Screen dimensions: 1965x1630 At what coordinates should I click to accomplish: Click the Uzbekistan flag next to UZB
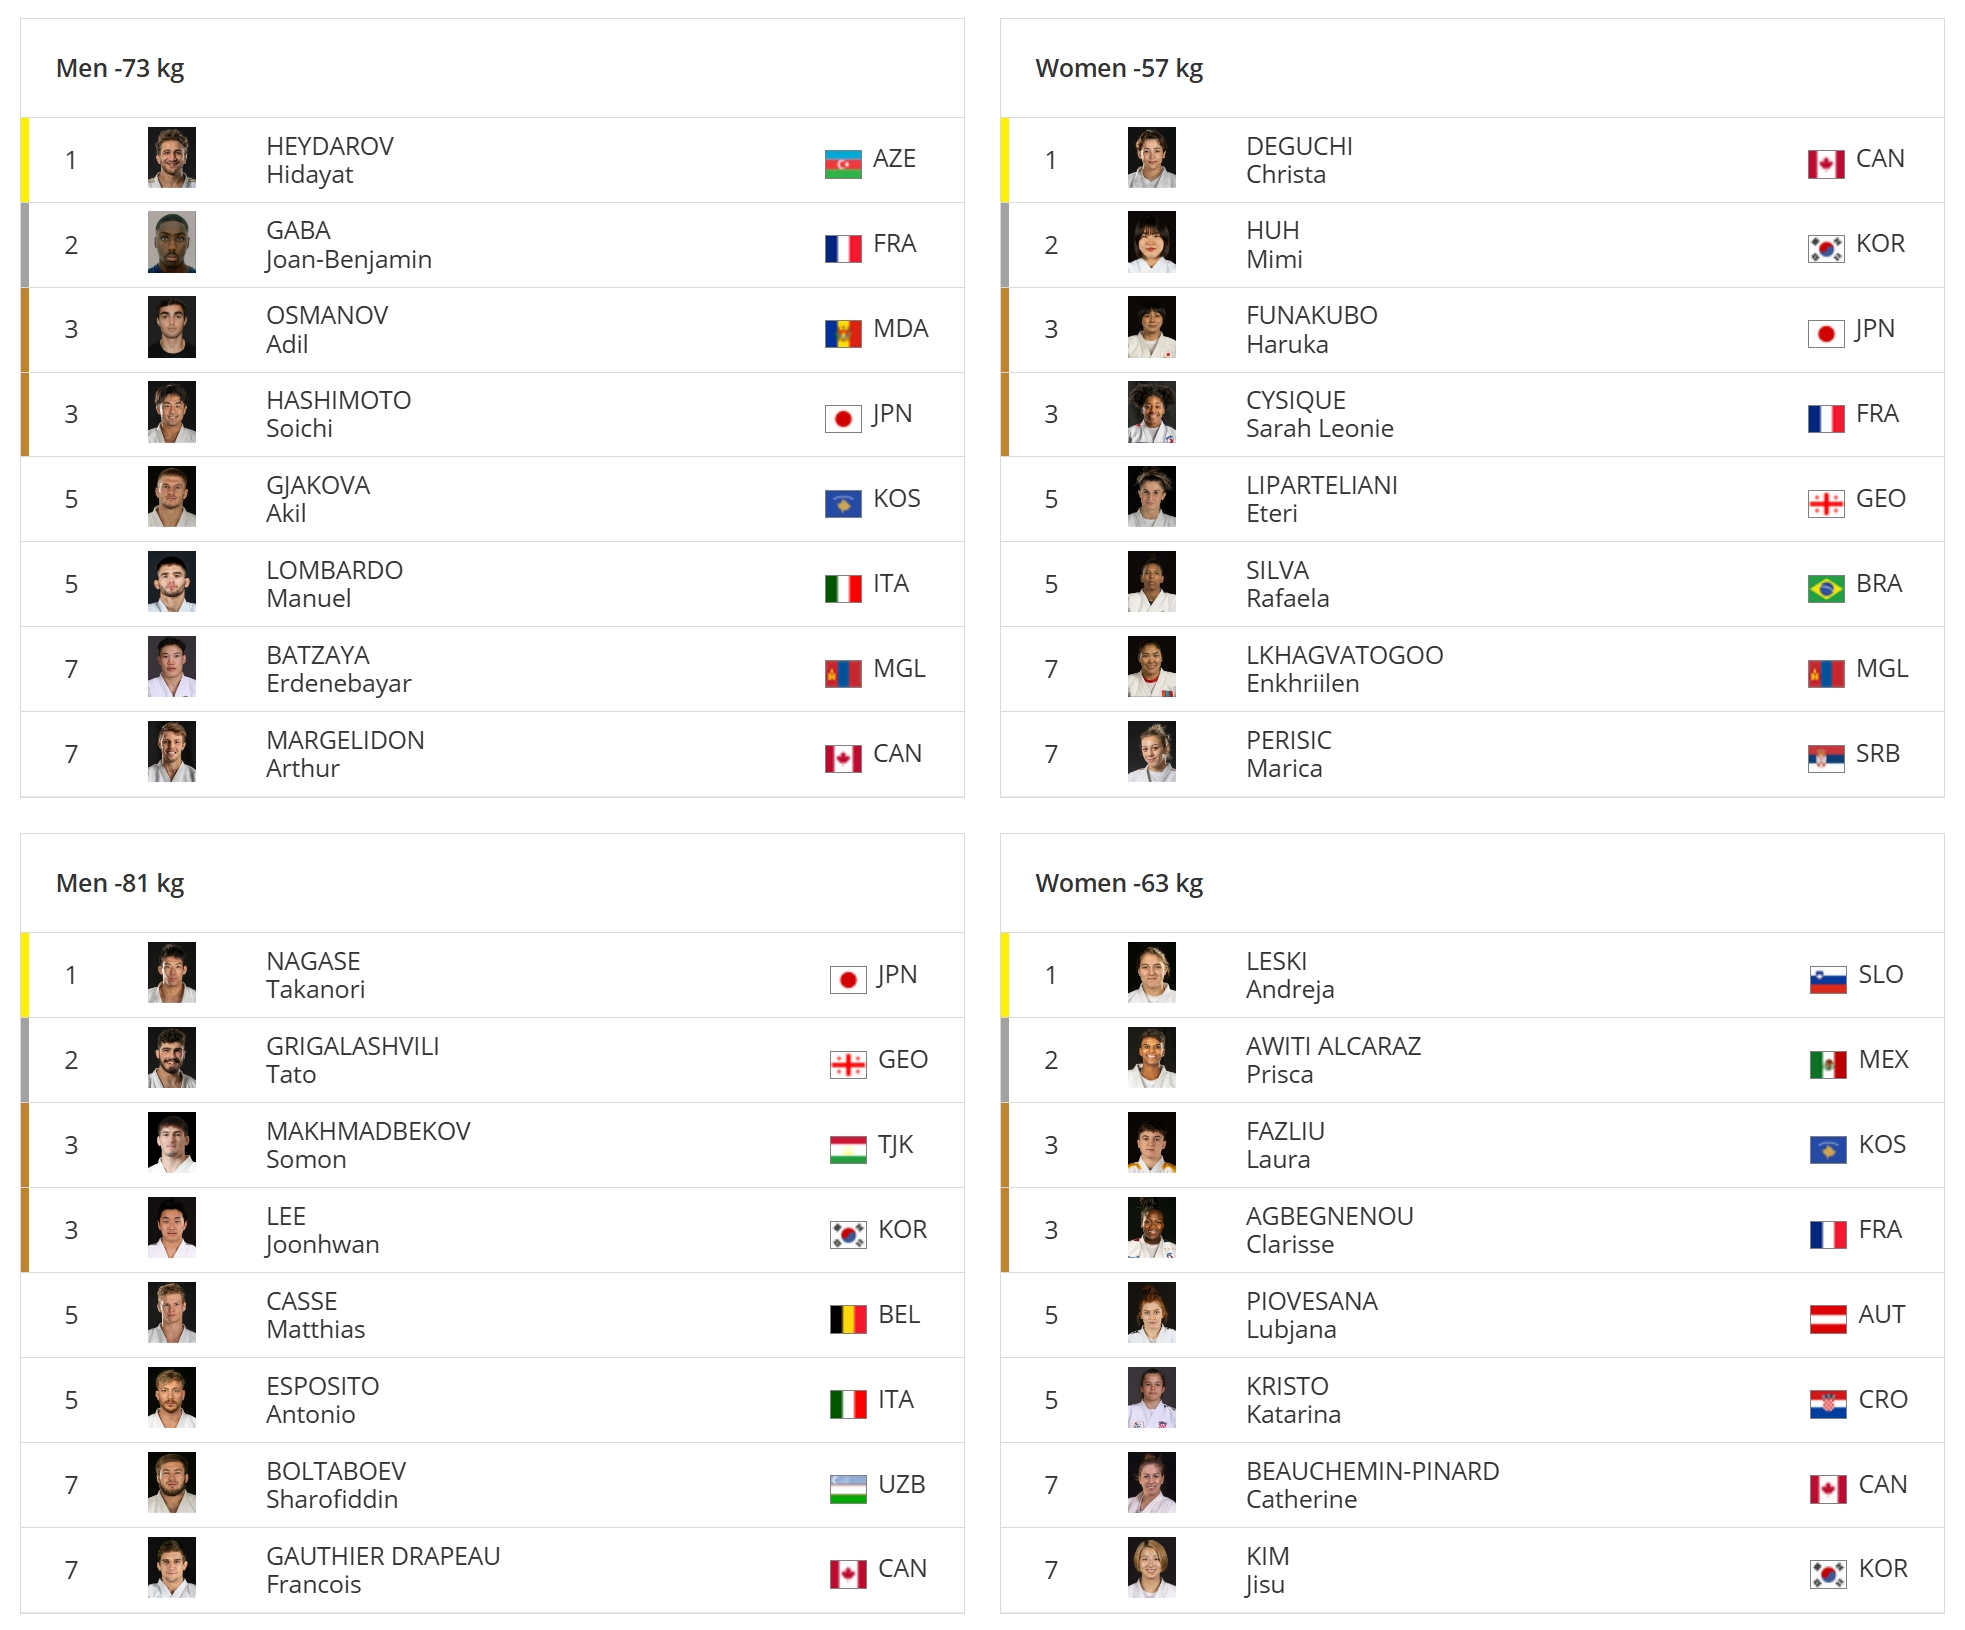pyautogui.click(x=848, y=1489)
